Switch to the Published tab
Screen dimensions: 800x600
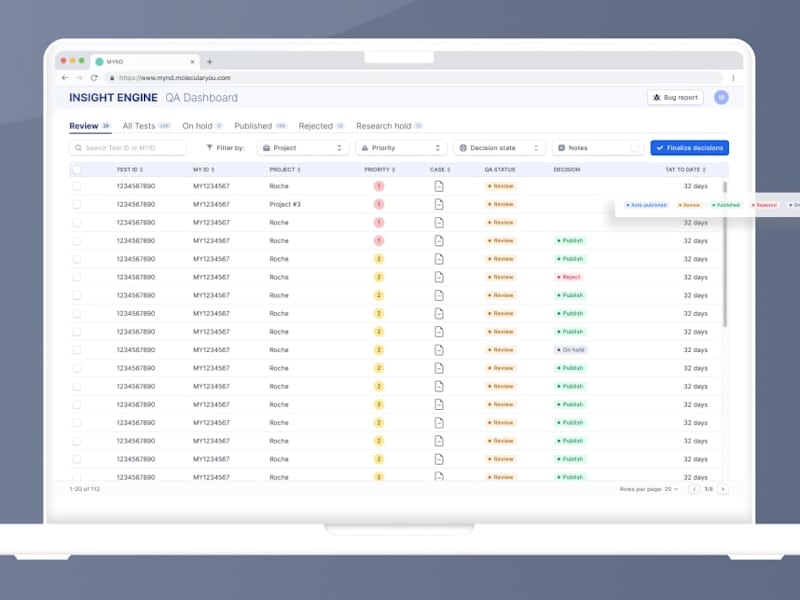[260, 126]
